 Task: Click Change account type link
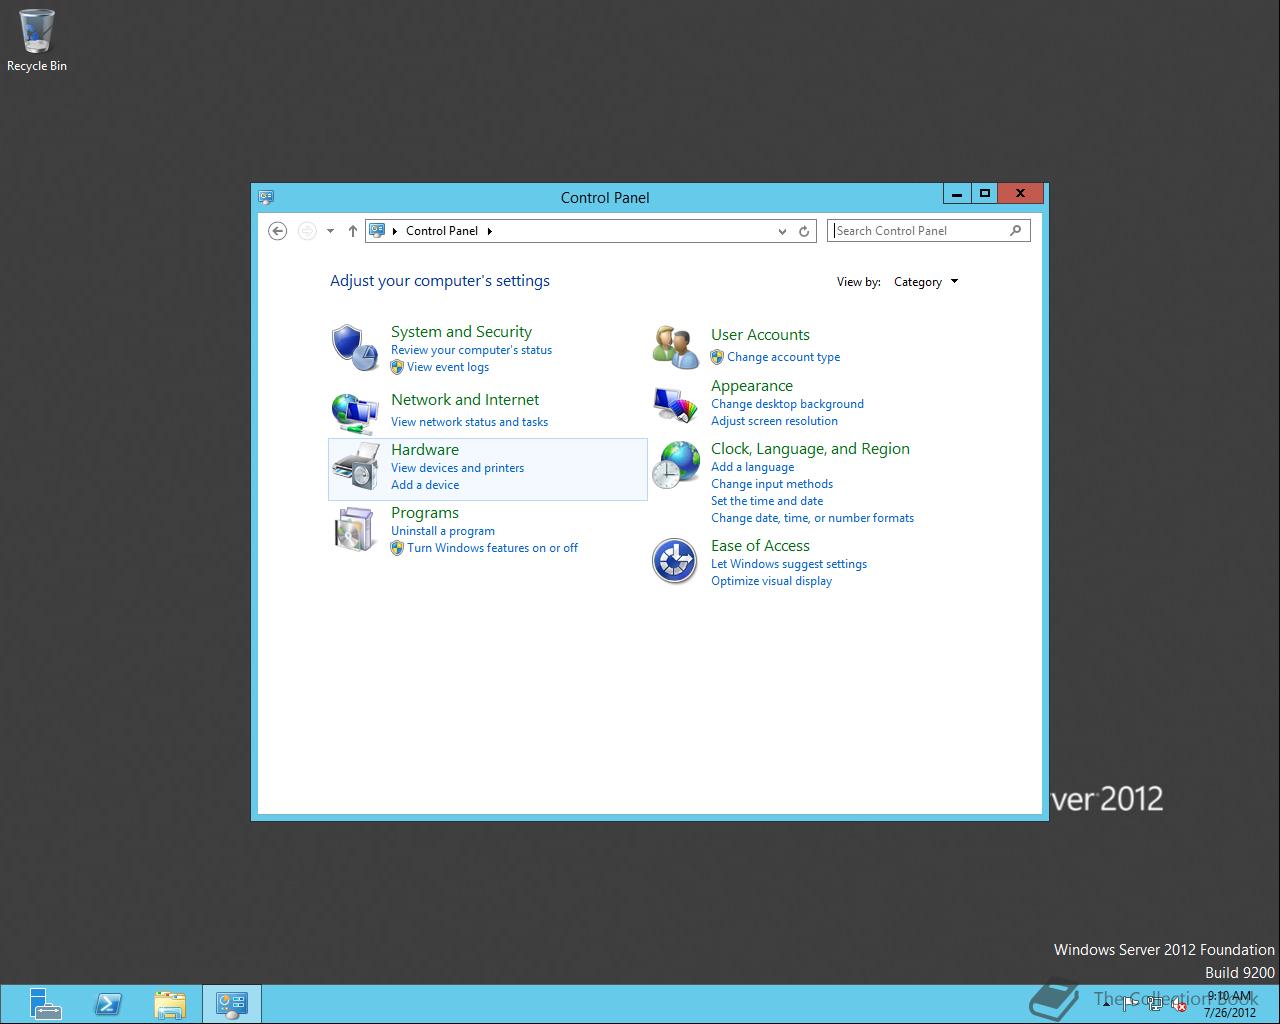(x=783, y=357)
